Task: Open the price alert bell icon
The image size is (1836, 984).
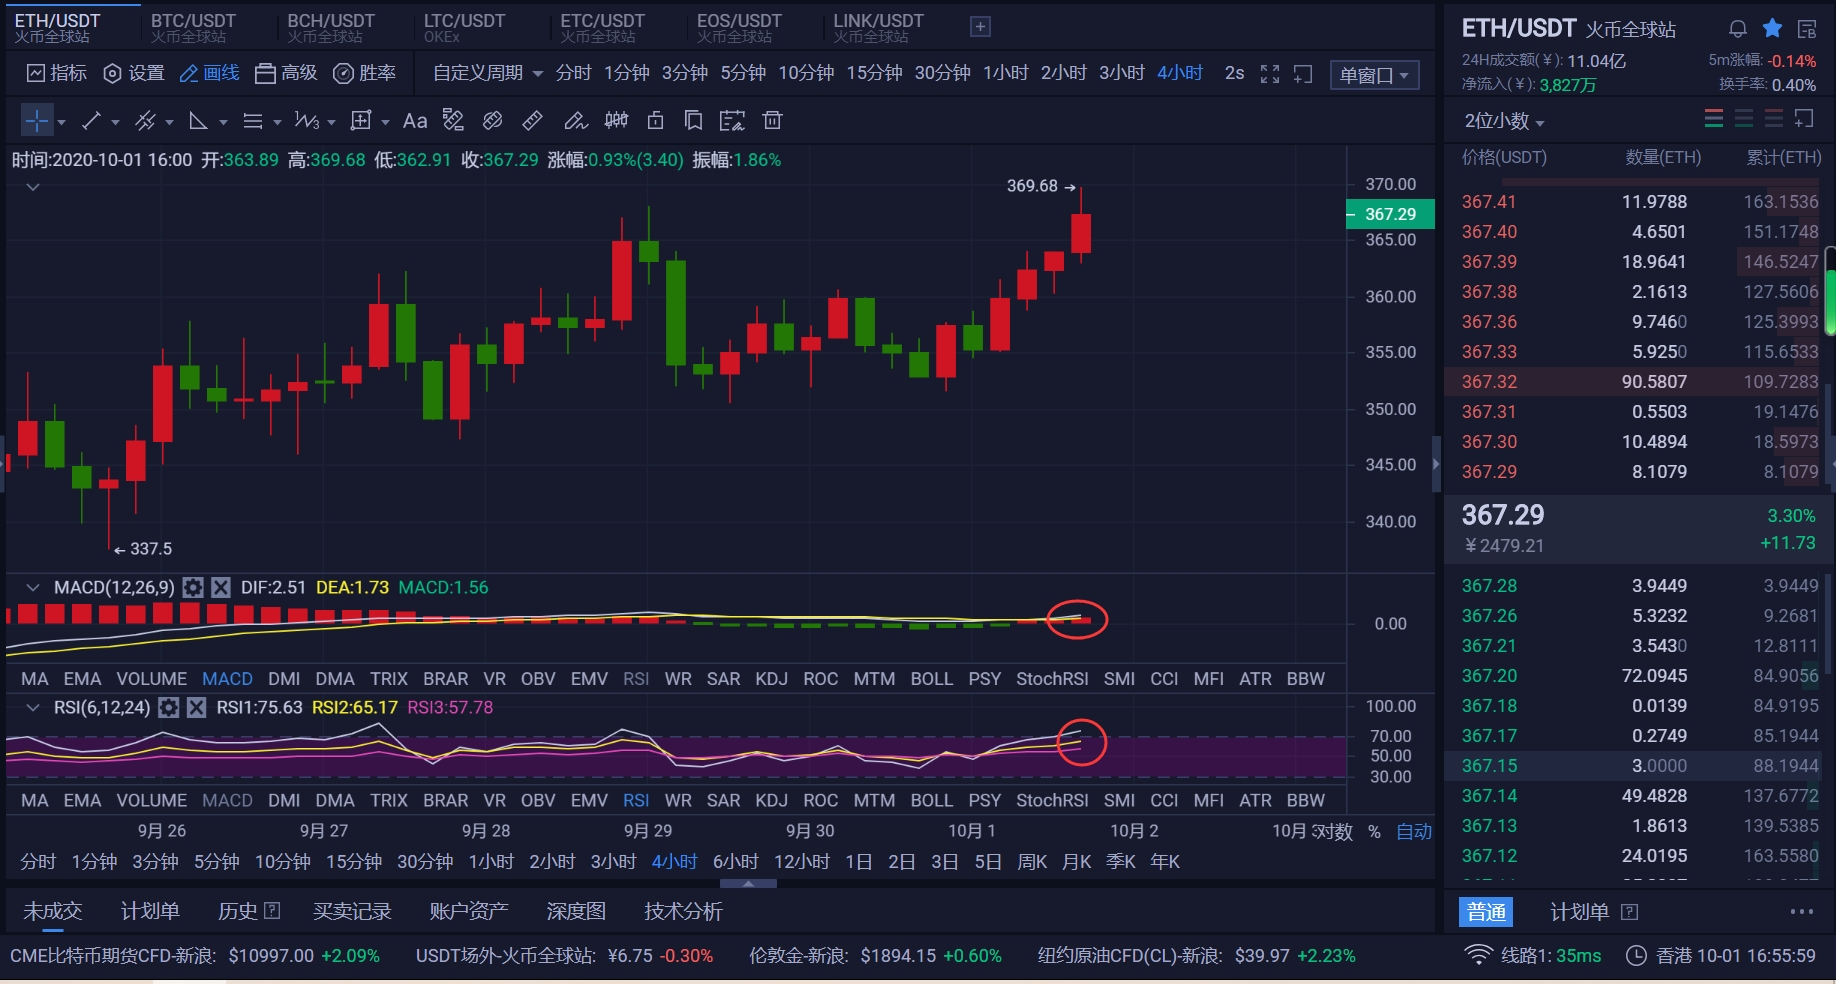Action: pyautogui.click(x=1737, y=28)
